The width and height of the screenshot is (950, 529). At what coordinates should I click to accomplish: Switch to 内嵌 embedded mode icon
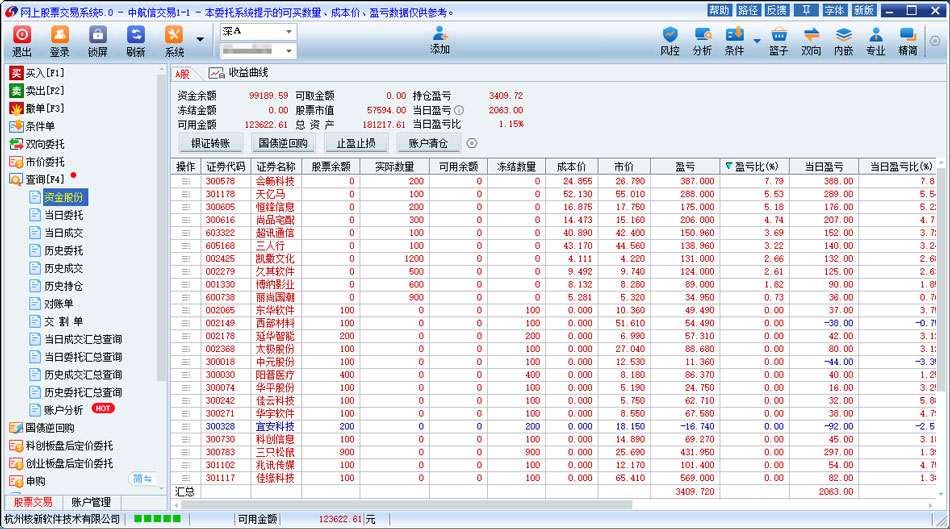pos(843,42)
